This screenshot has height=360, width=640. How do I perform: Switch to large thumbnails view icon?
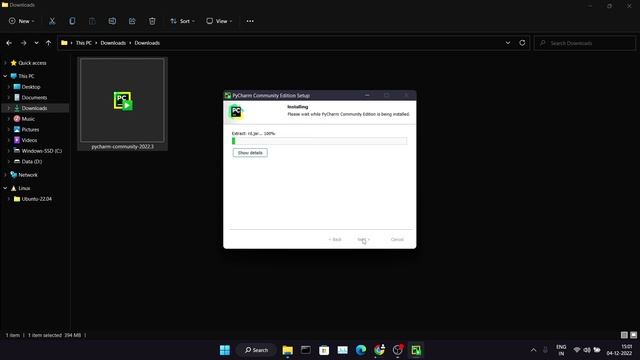point(633,335)
